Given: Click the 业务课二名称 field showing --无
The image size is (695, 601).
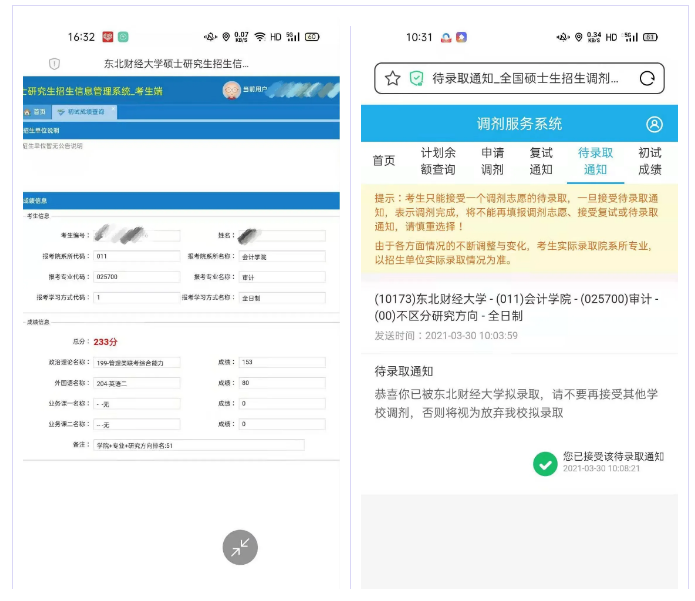Looking at the screenshot, I should 137,424.
